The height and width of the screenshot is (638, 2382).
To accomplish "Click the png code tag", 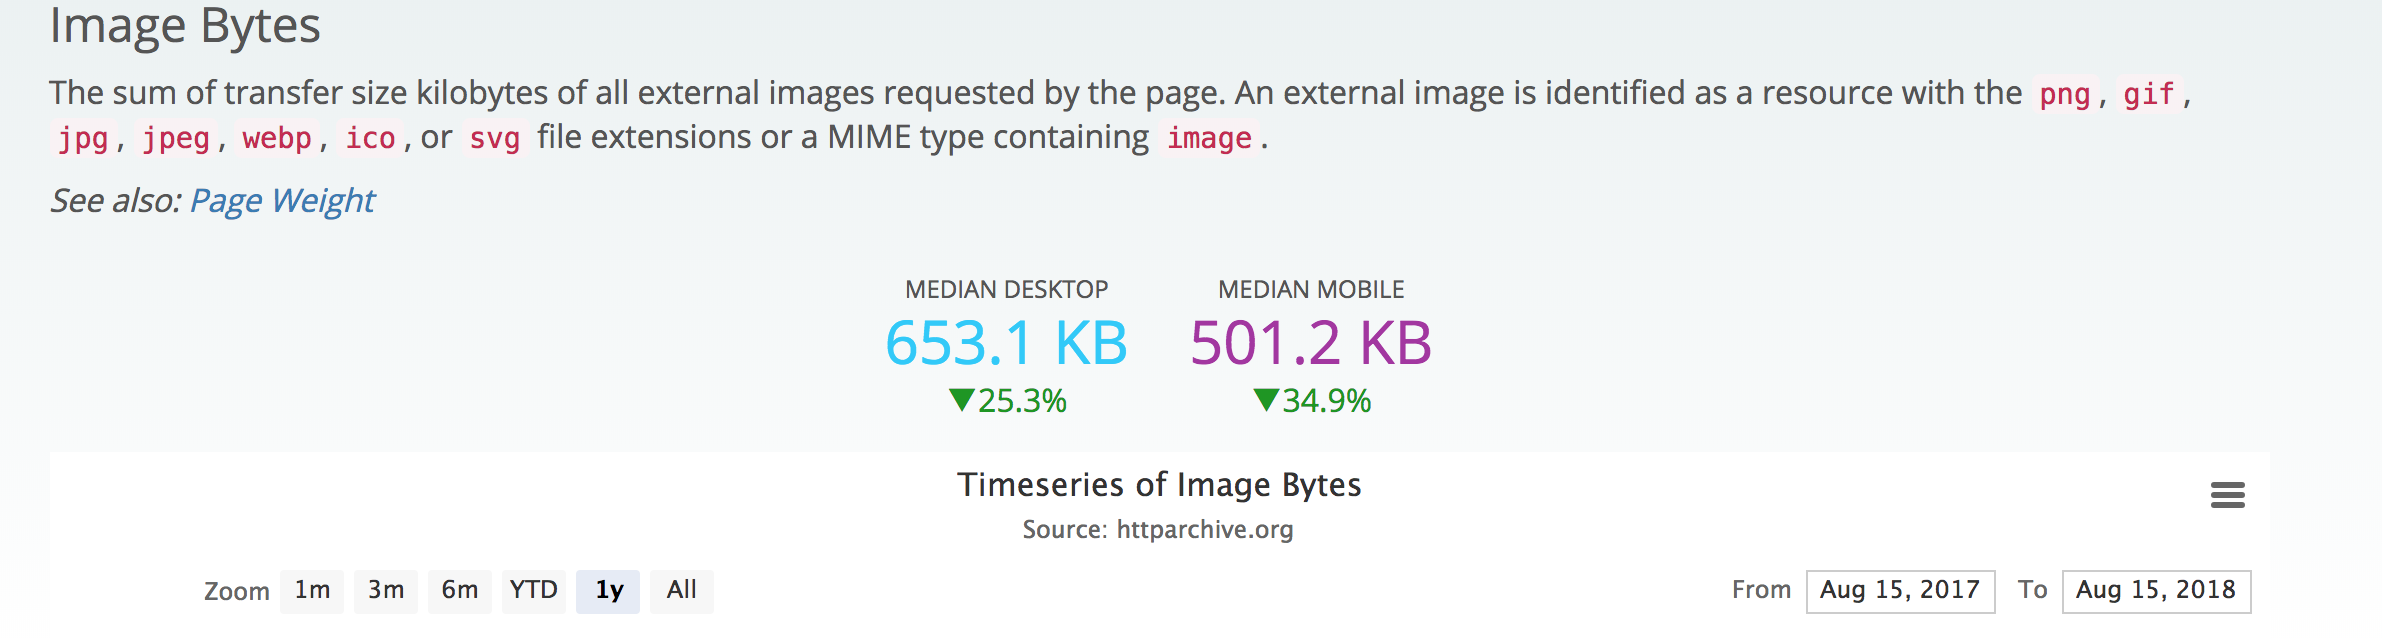I will coord(2065,95).
